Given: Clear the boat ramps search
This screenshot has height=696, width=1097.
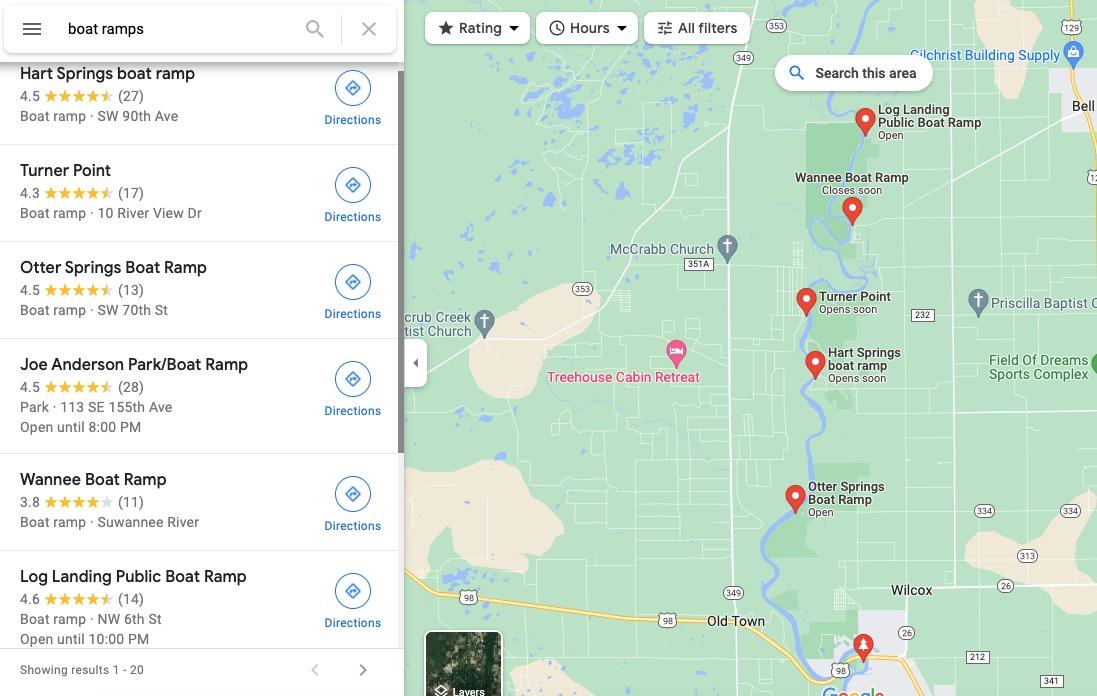Looking at the screenshot, I should coord(369,29).
